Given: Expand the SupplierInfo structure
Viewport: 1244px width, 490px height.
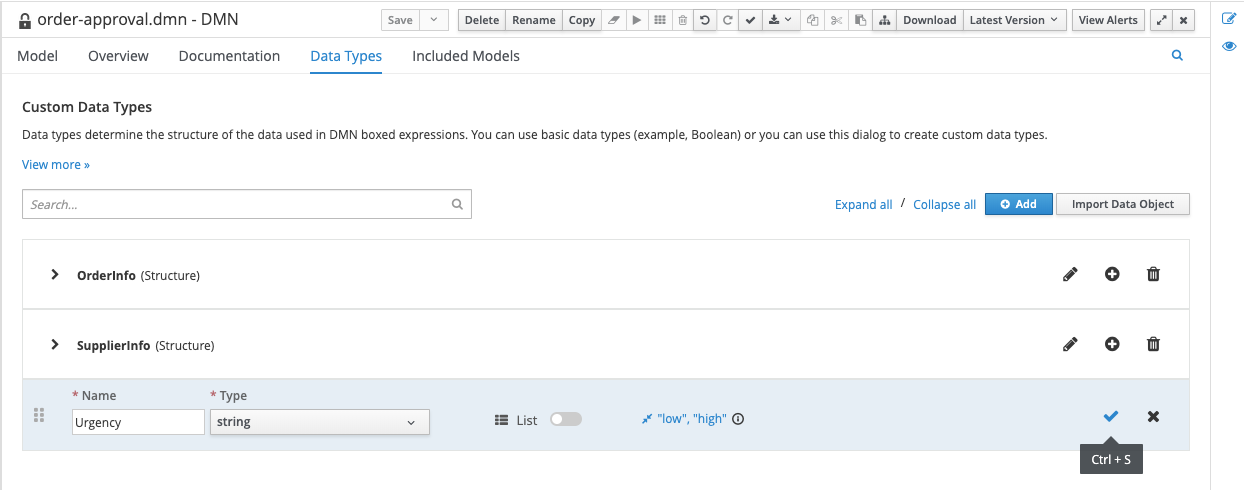Looking at the screenshot, I should (x=55, y=344).
